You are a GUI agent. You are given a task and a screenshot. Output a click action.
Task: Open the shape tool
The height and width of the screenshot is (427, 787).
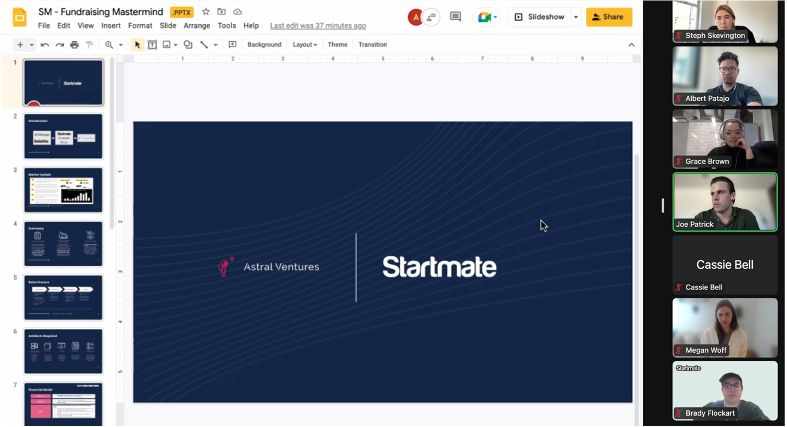point(188,45)
